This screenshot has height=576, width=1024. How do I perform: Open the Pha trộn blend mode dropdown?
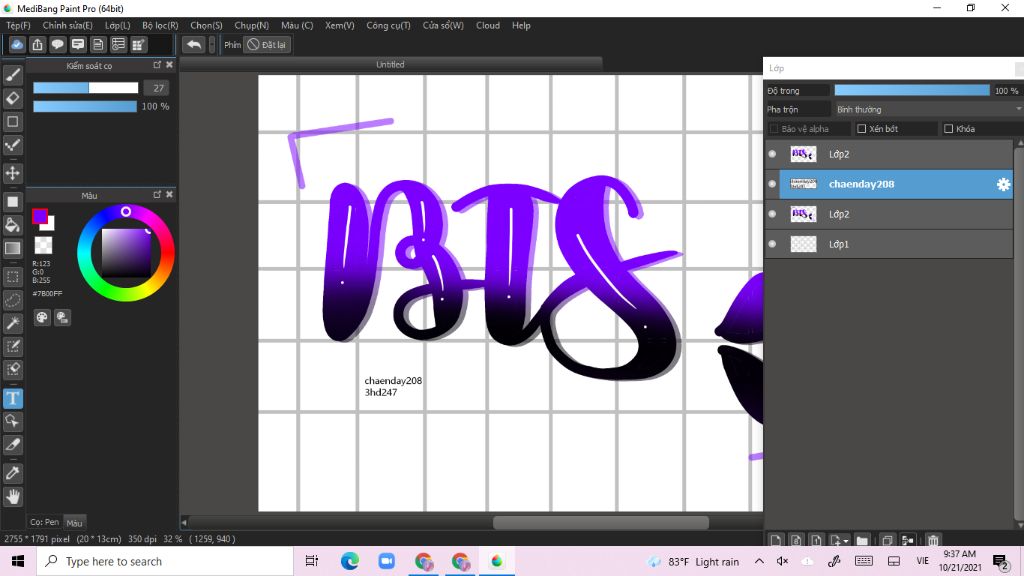(928, 109)
